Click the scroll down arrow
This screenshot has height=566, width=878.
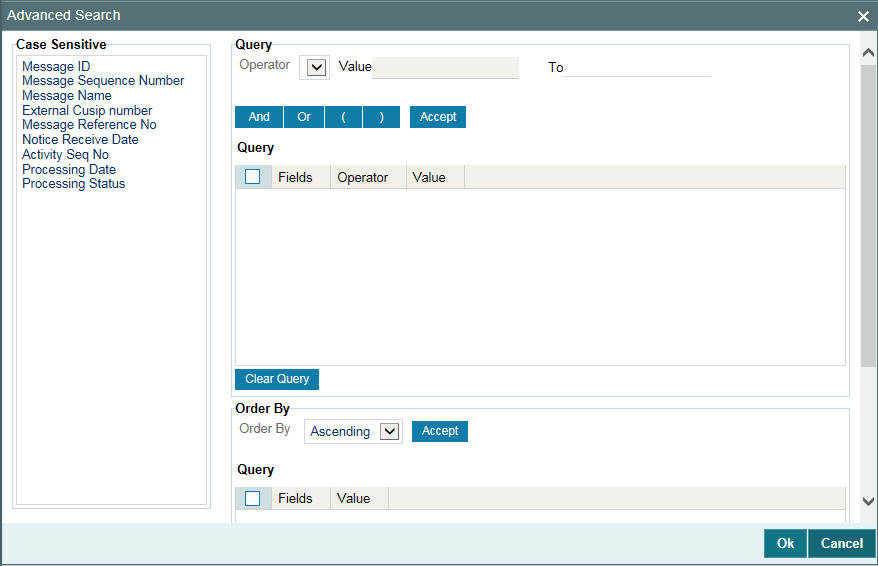click(x=868, y=502)
